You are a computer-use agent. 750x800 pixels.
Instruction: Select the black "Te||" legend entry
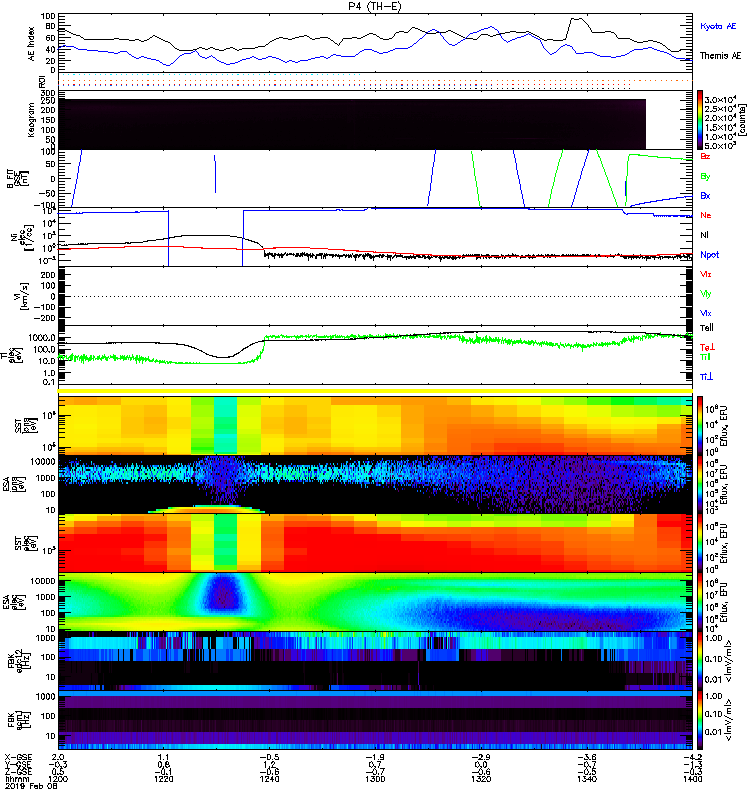(707, 328)
